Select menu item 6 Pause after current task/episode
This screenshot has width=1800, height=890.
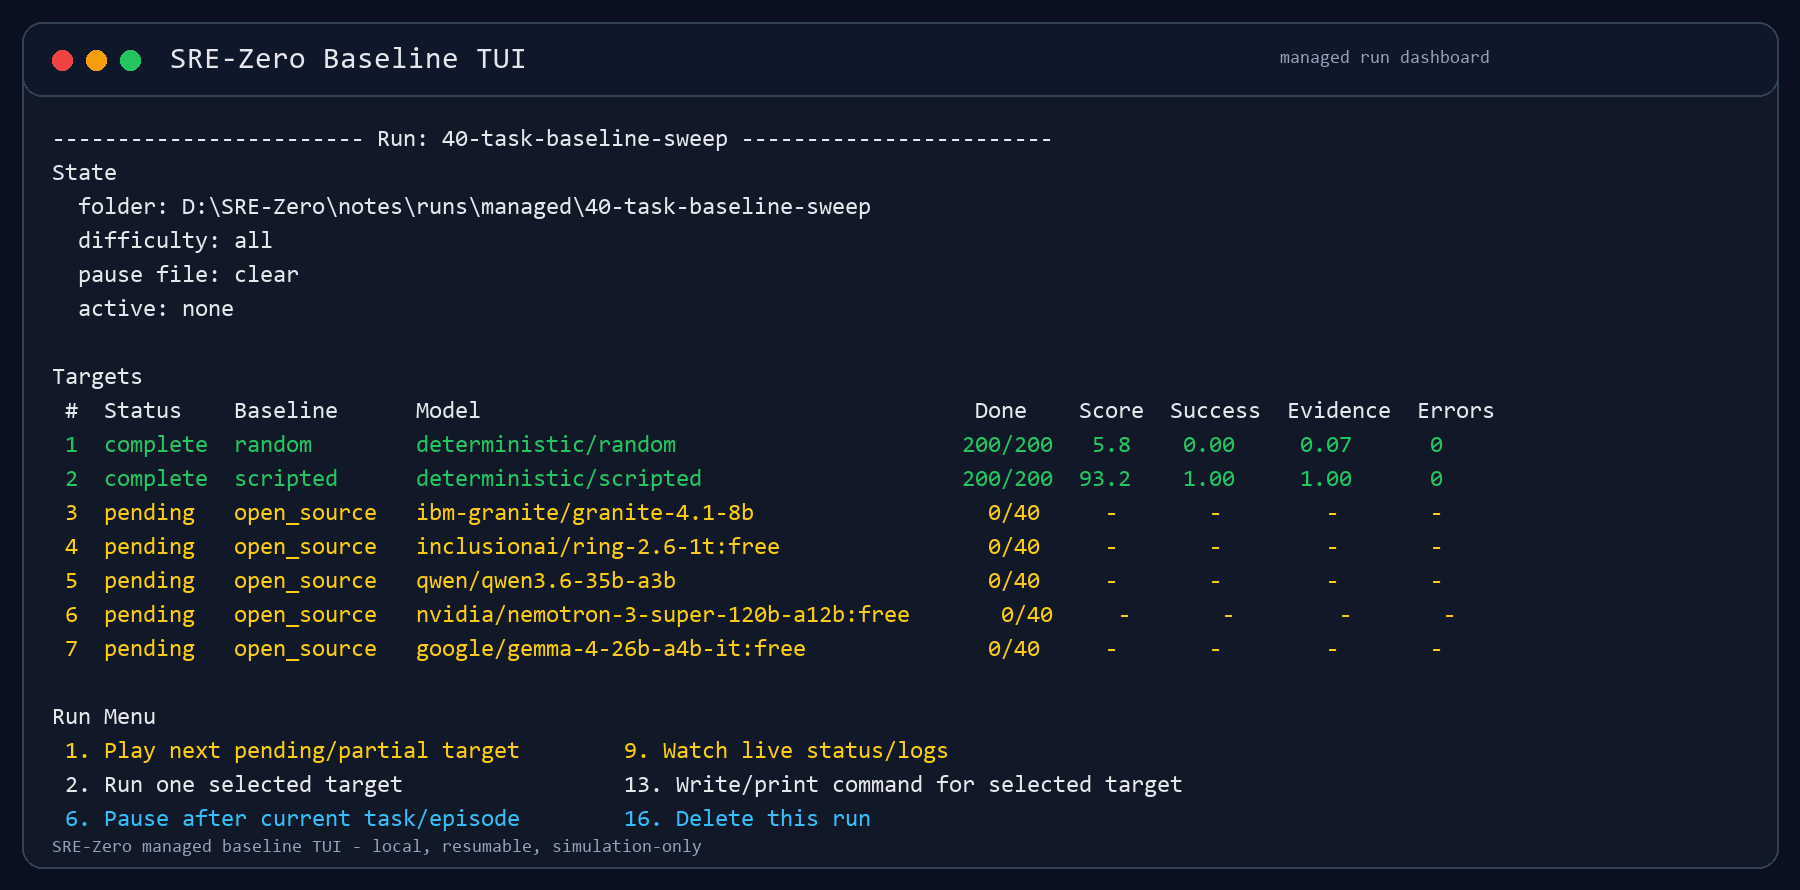292,819
